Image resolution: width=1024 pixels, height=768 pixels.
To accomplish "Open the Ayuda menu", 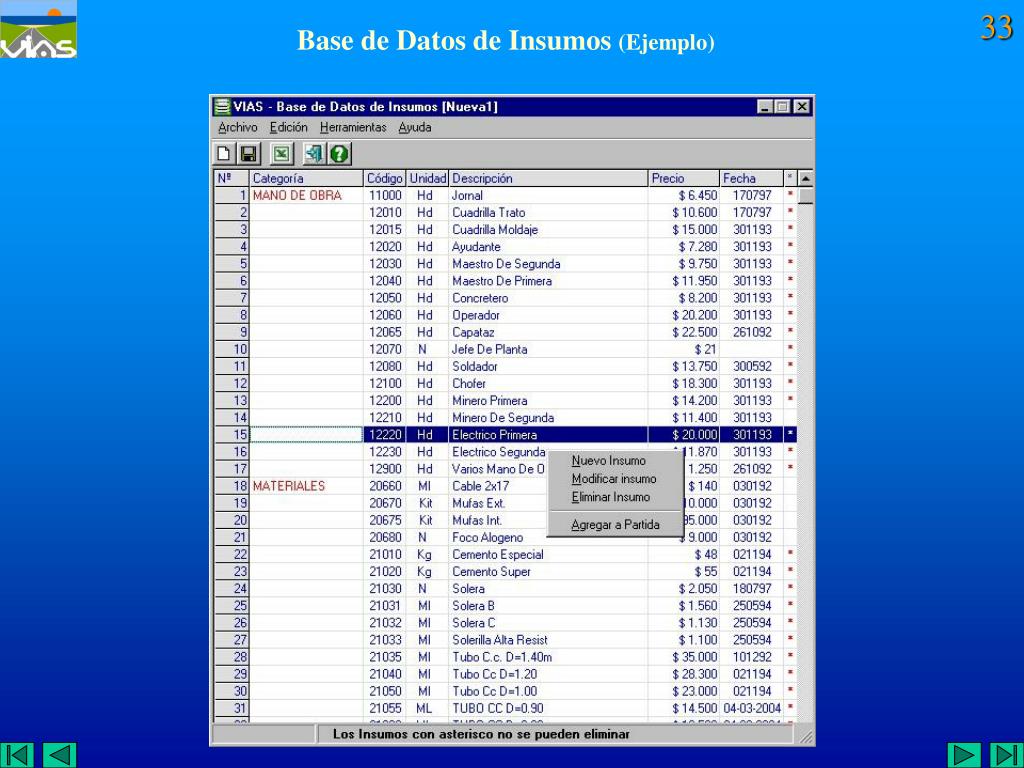I will click(415, 127).
